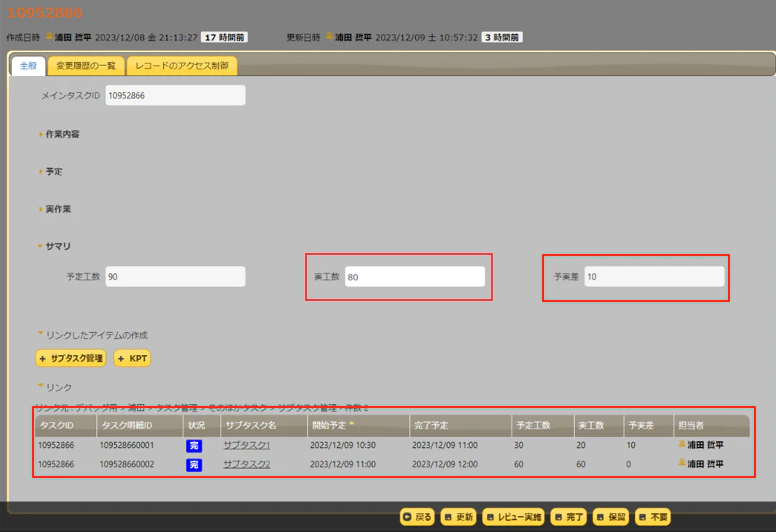Open the 変更履歴の一覧 tab
776x532 pixels.
(86, 66)
